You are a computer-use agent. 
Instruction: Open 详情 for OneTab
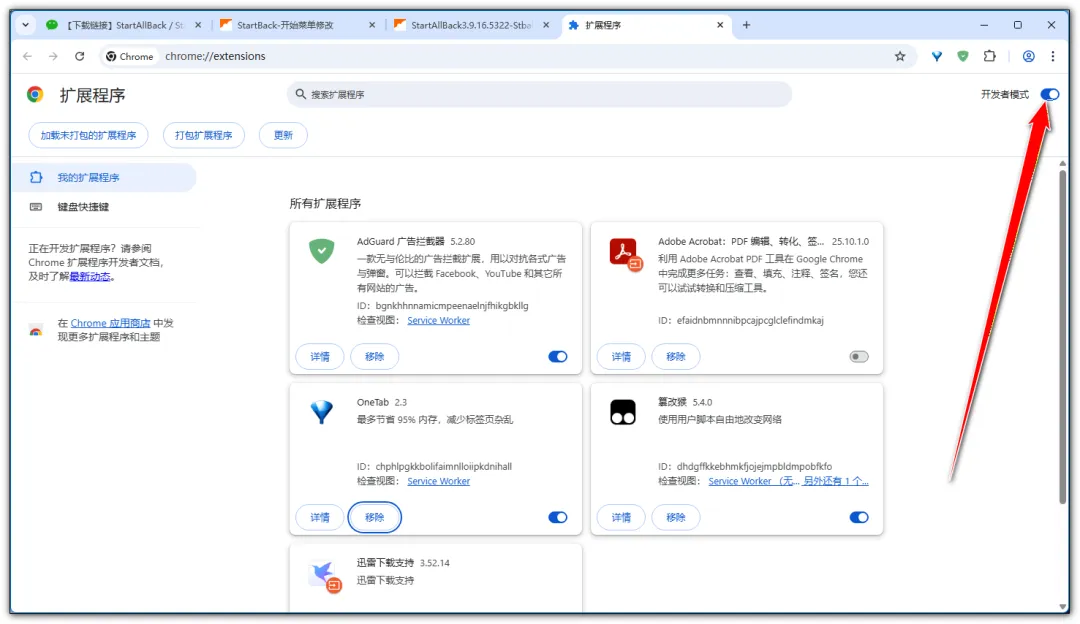point(320,517)
